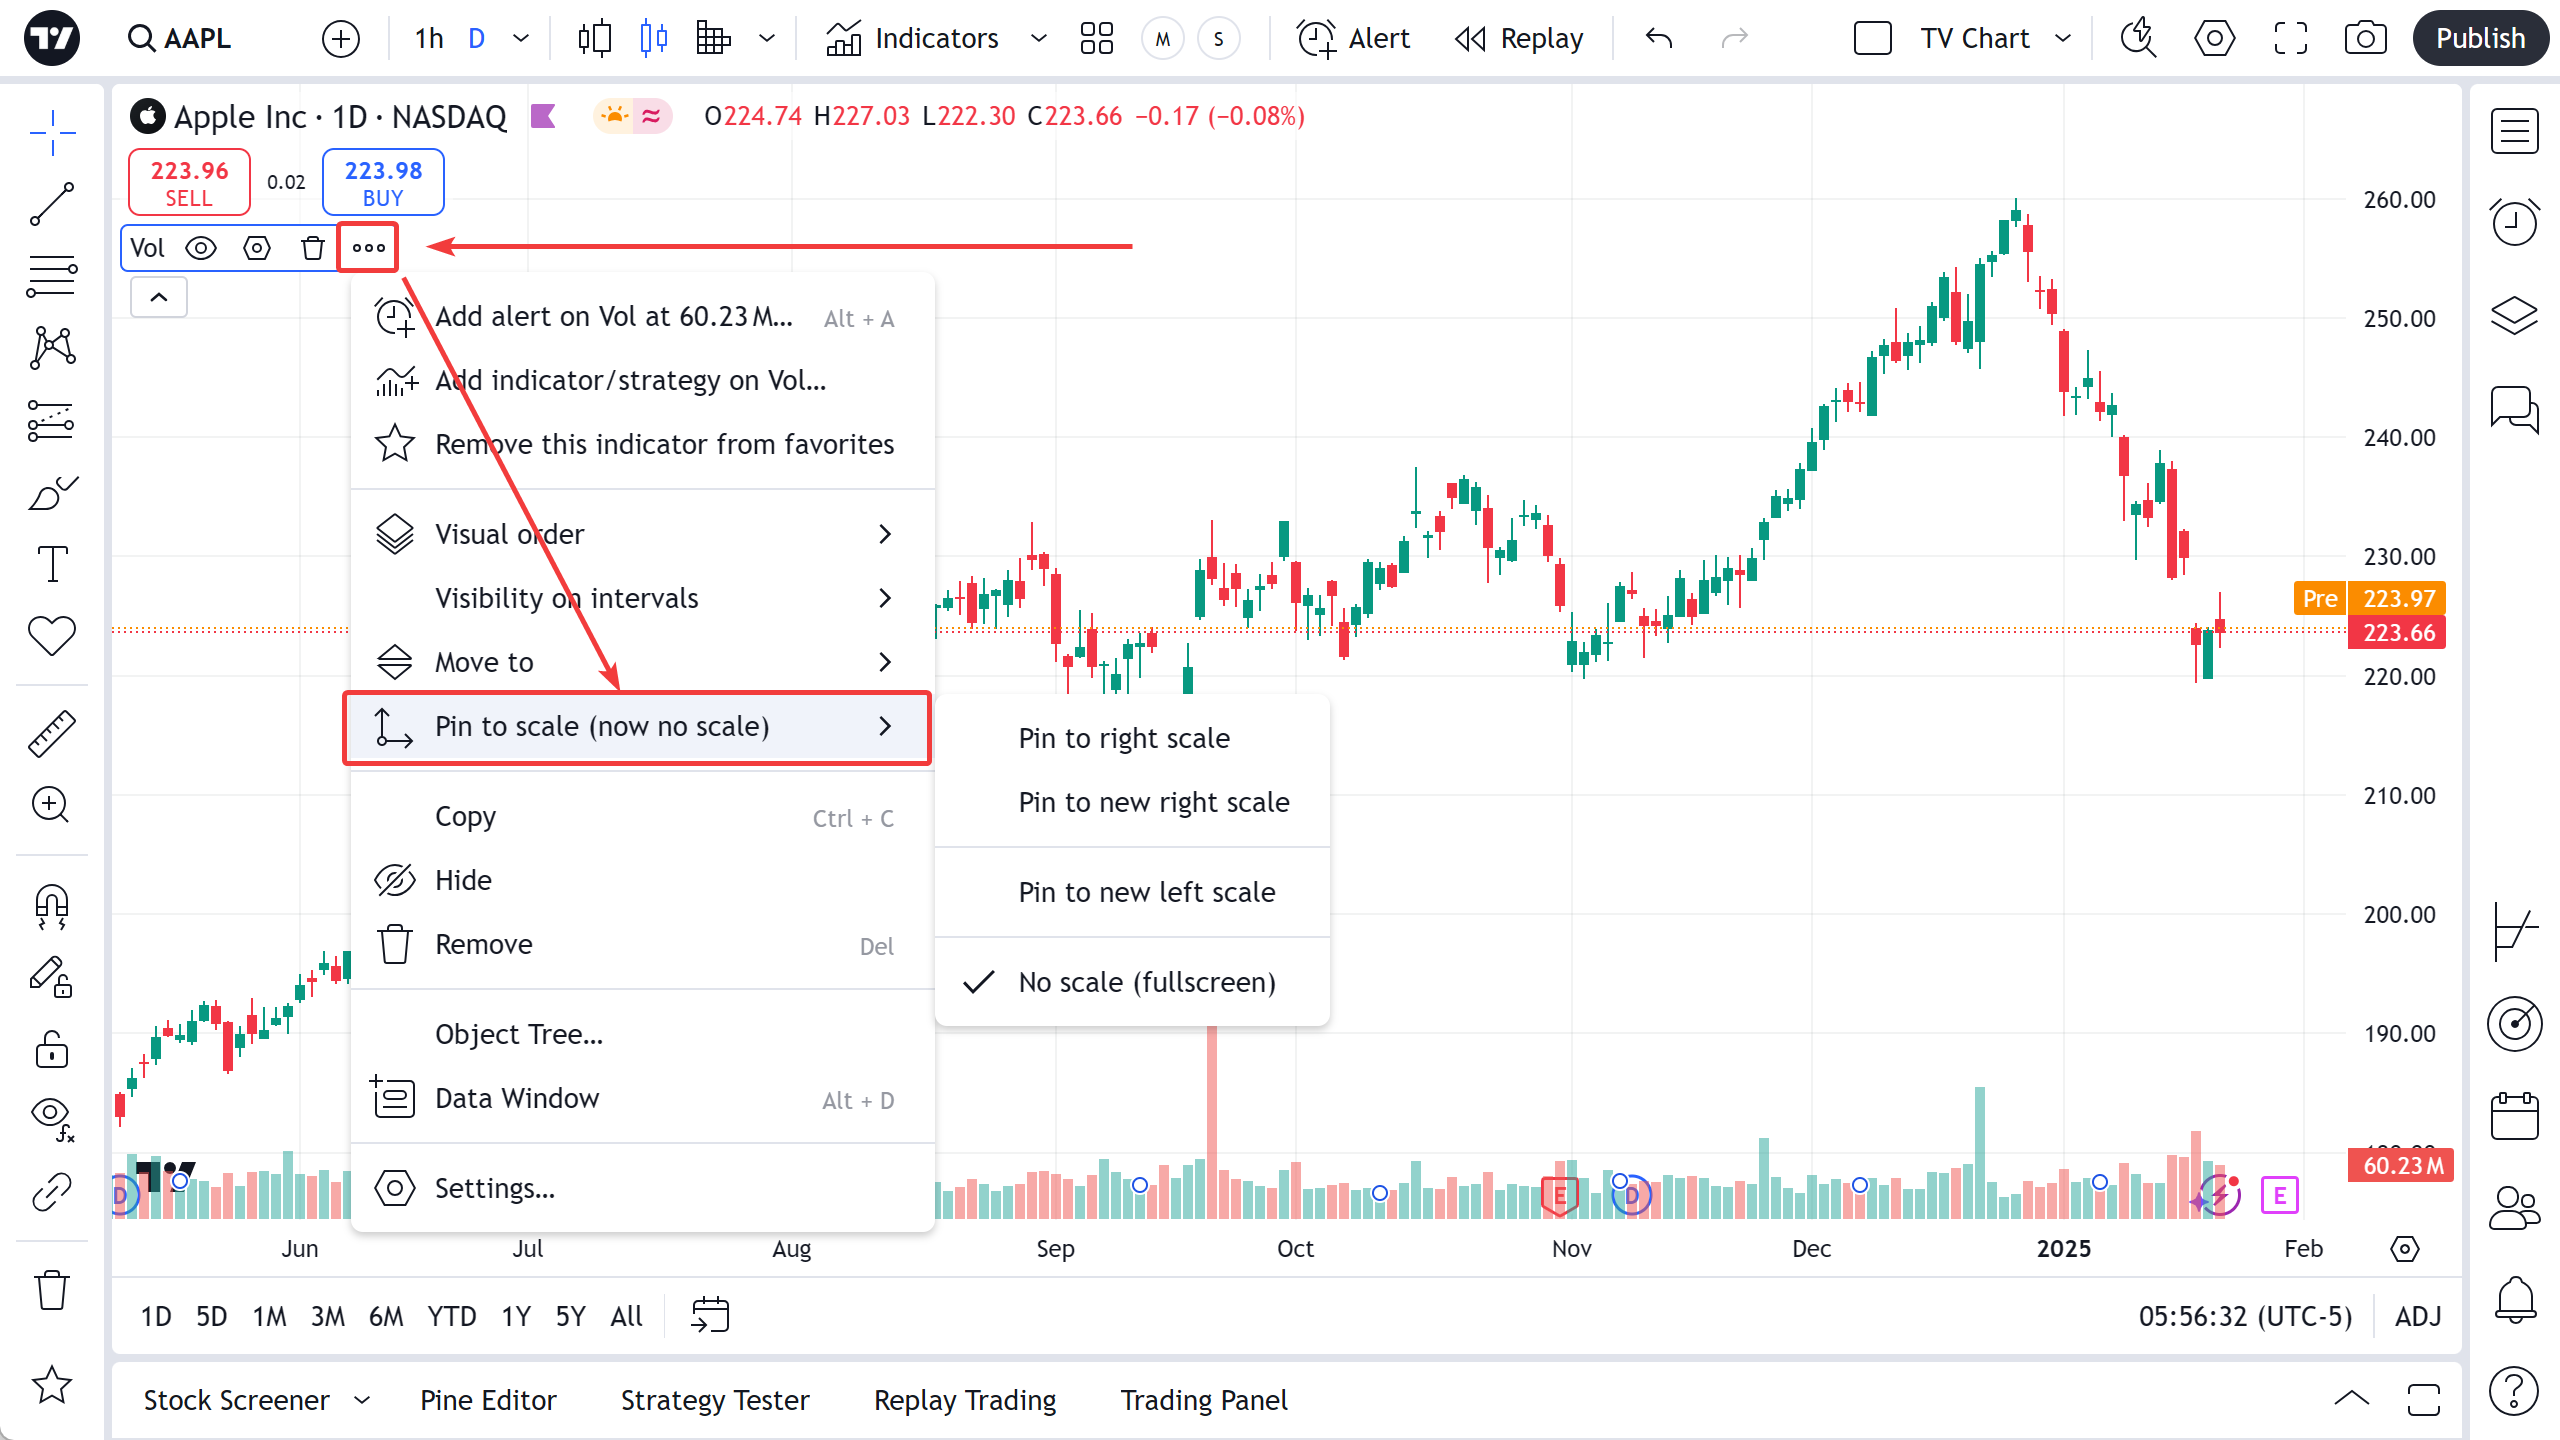The width and height of the screenshot is (2560, 1440).
Task: Toggle Vol indicator visibility eye icon
Action: pos(201,248)
